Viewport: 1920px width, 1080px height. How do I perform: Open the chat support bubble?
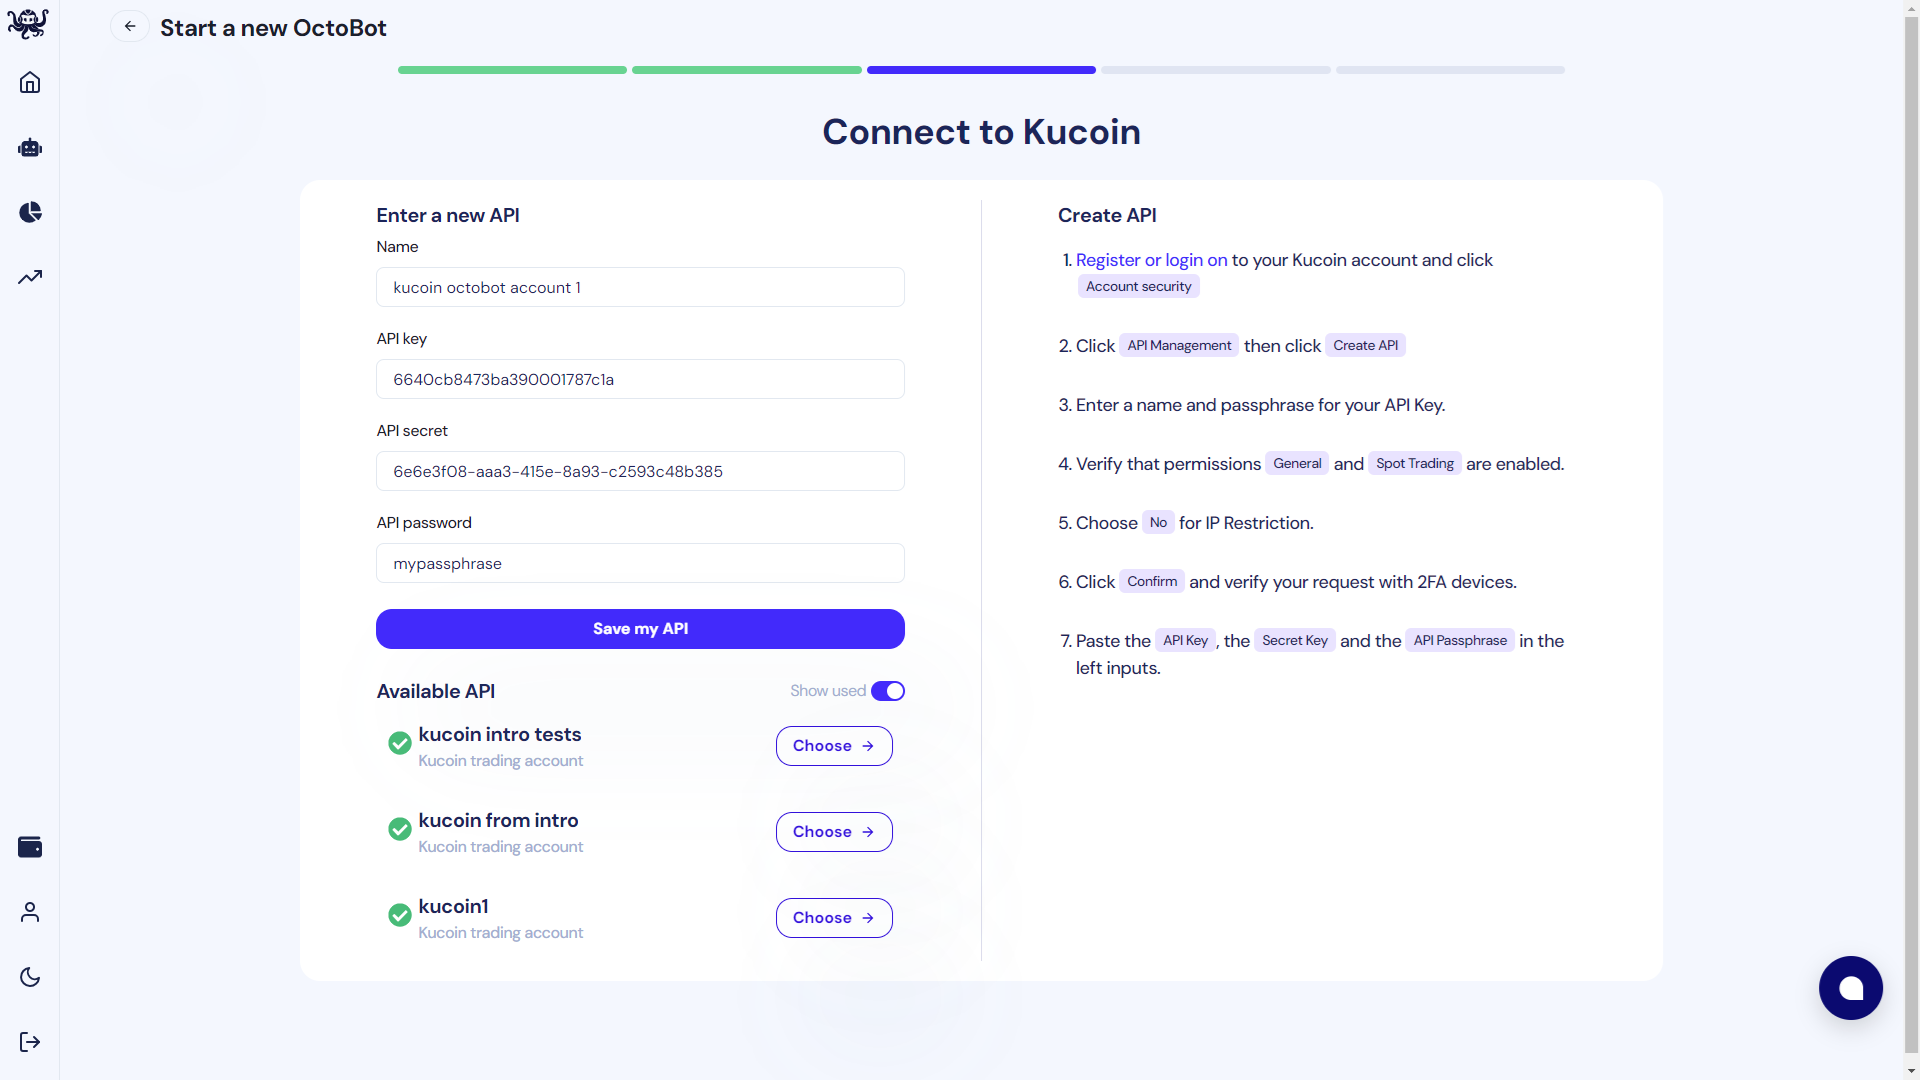1850,988
